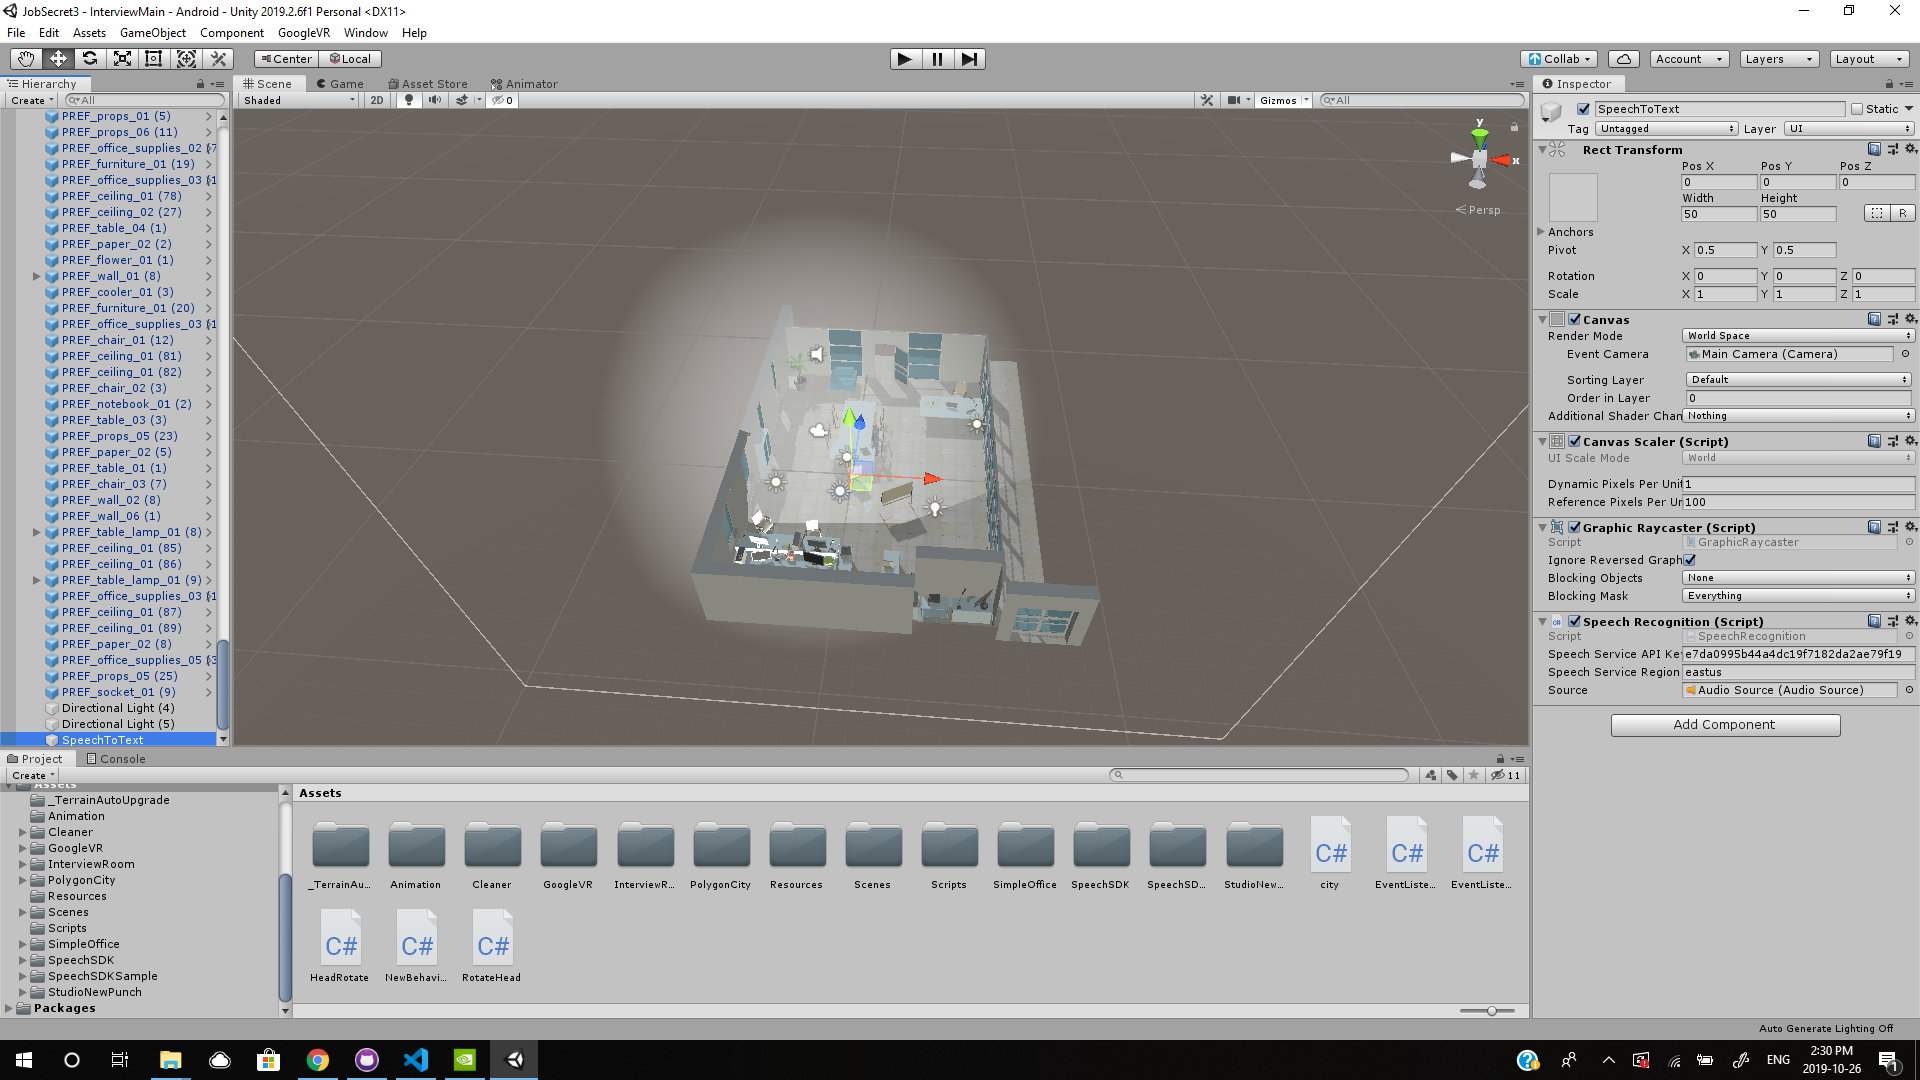Disable the Canvas component checkbox
Image resolution: width=1920 pixels, height=1080 pixels.
click(1575, 320)
